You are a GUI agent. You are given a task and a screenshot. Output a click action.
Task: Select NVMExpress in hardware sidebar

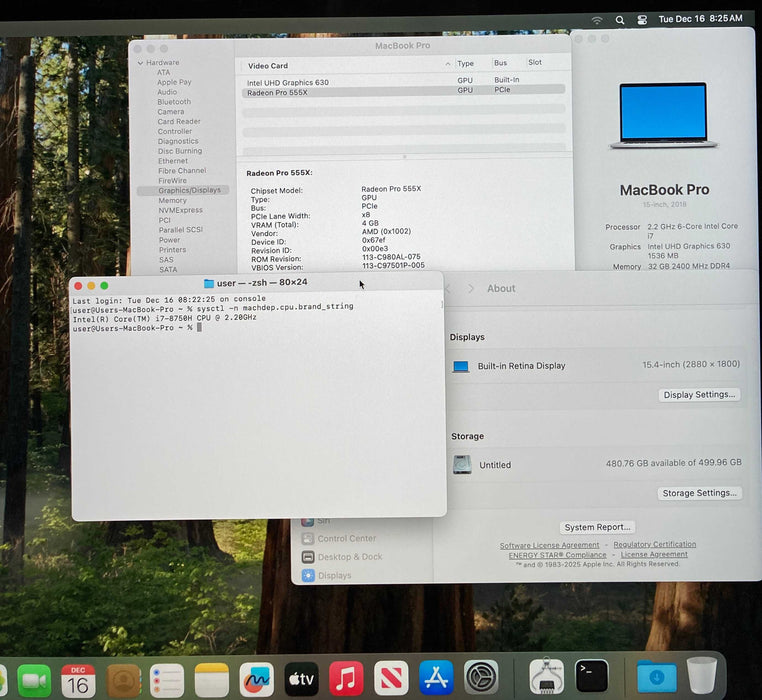tap(180, 210)
